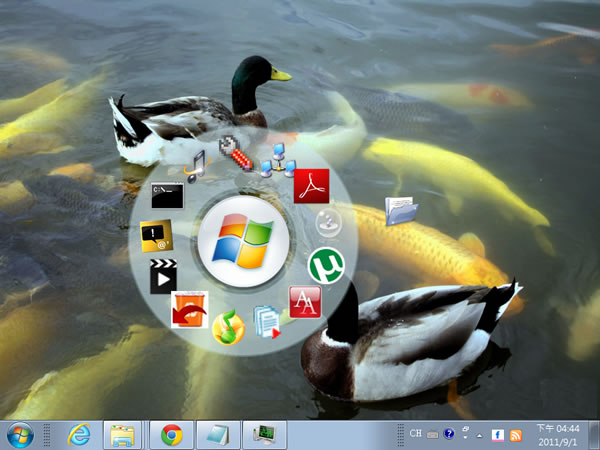This screenshot has height=450, width=600.
Task: Click the wrench and red tool icon
Action: 234,151
